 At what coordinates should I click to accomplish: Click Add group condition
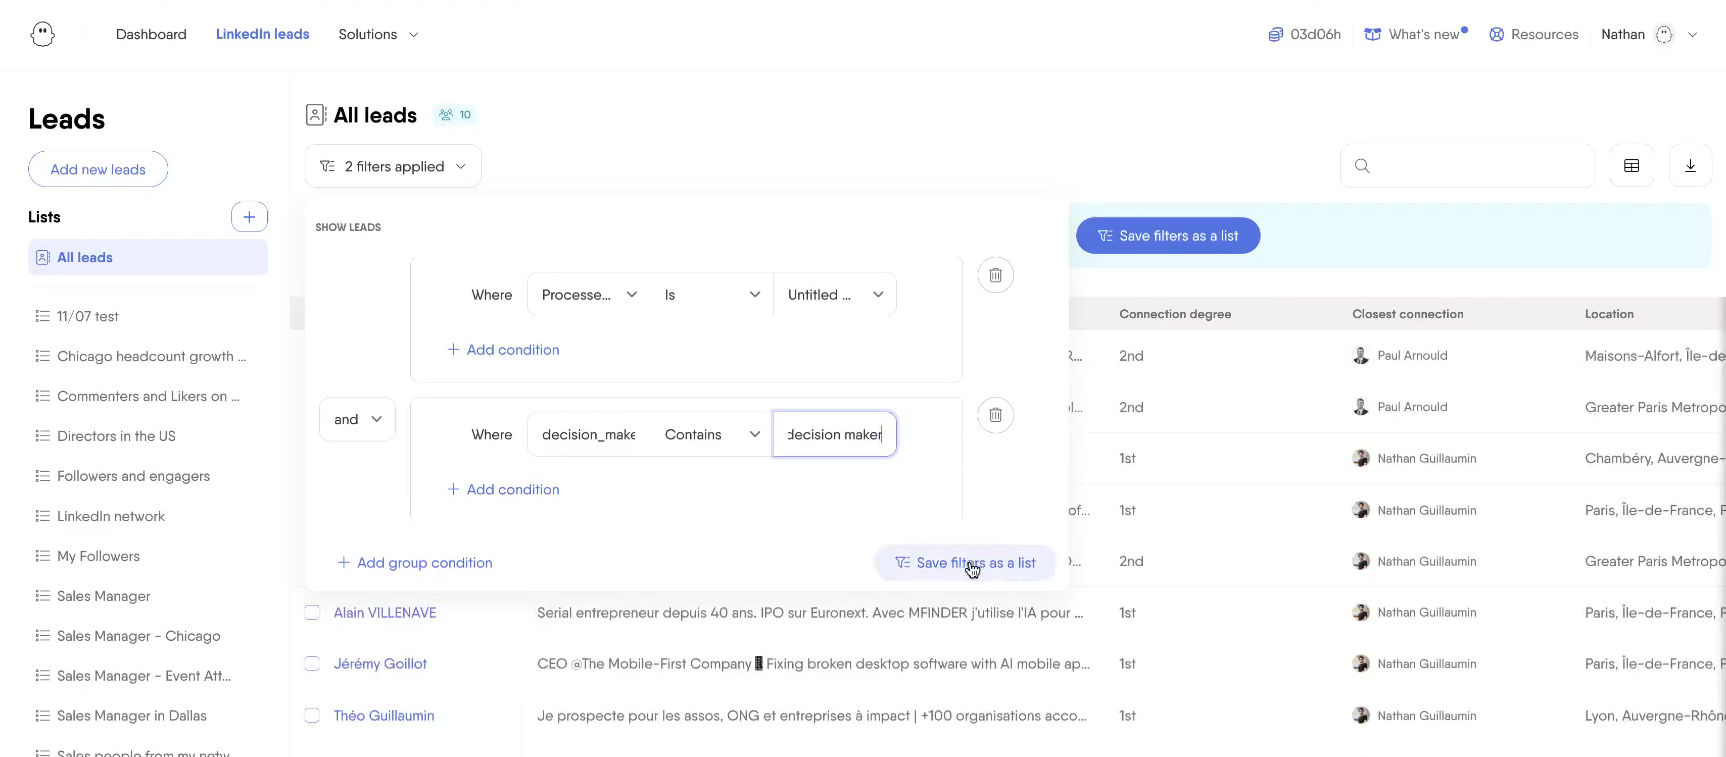(x=415, y=563)
